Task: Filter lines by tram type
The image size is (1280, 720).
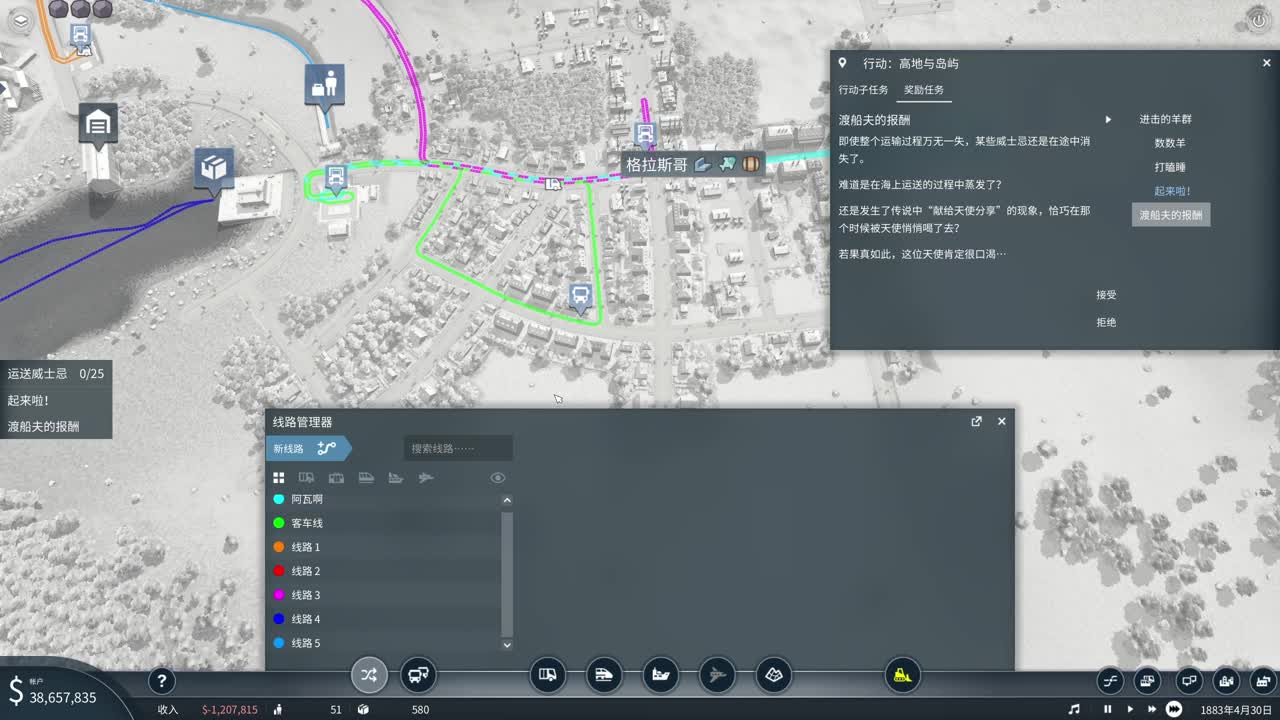Action: (336, 478)
